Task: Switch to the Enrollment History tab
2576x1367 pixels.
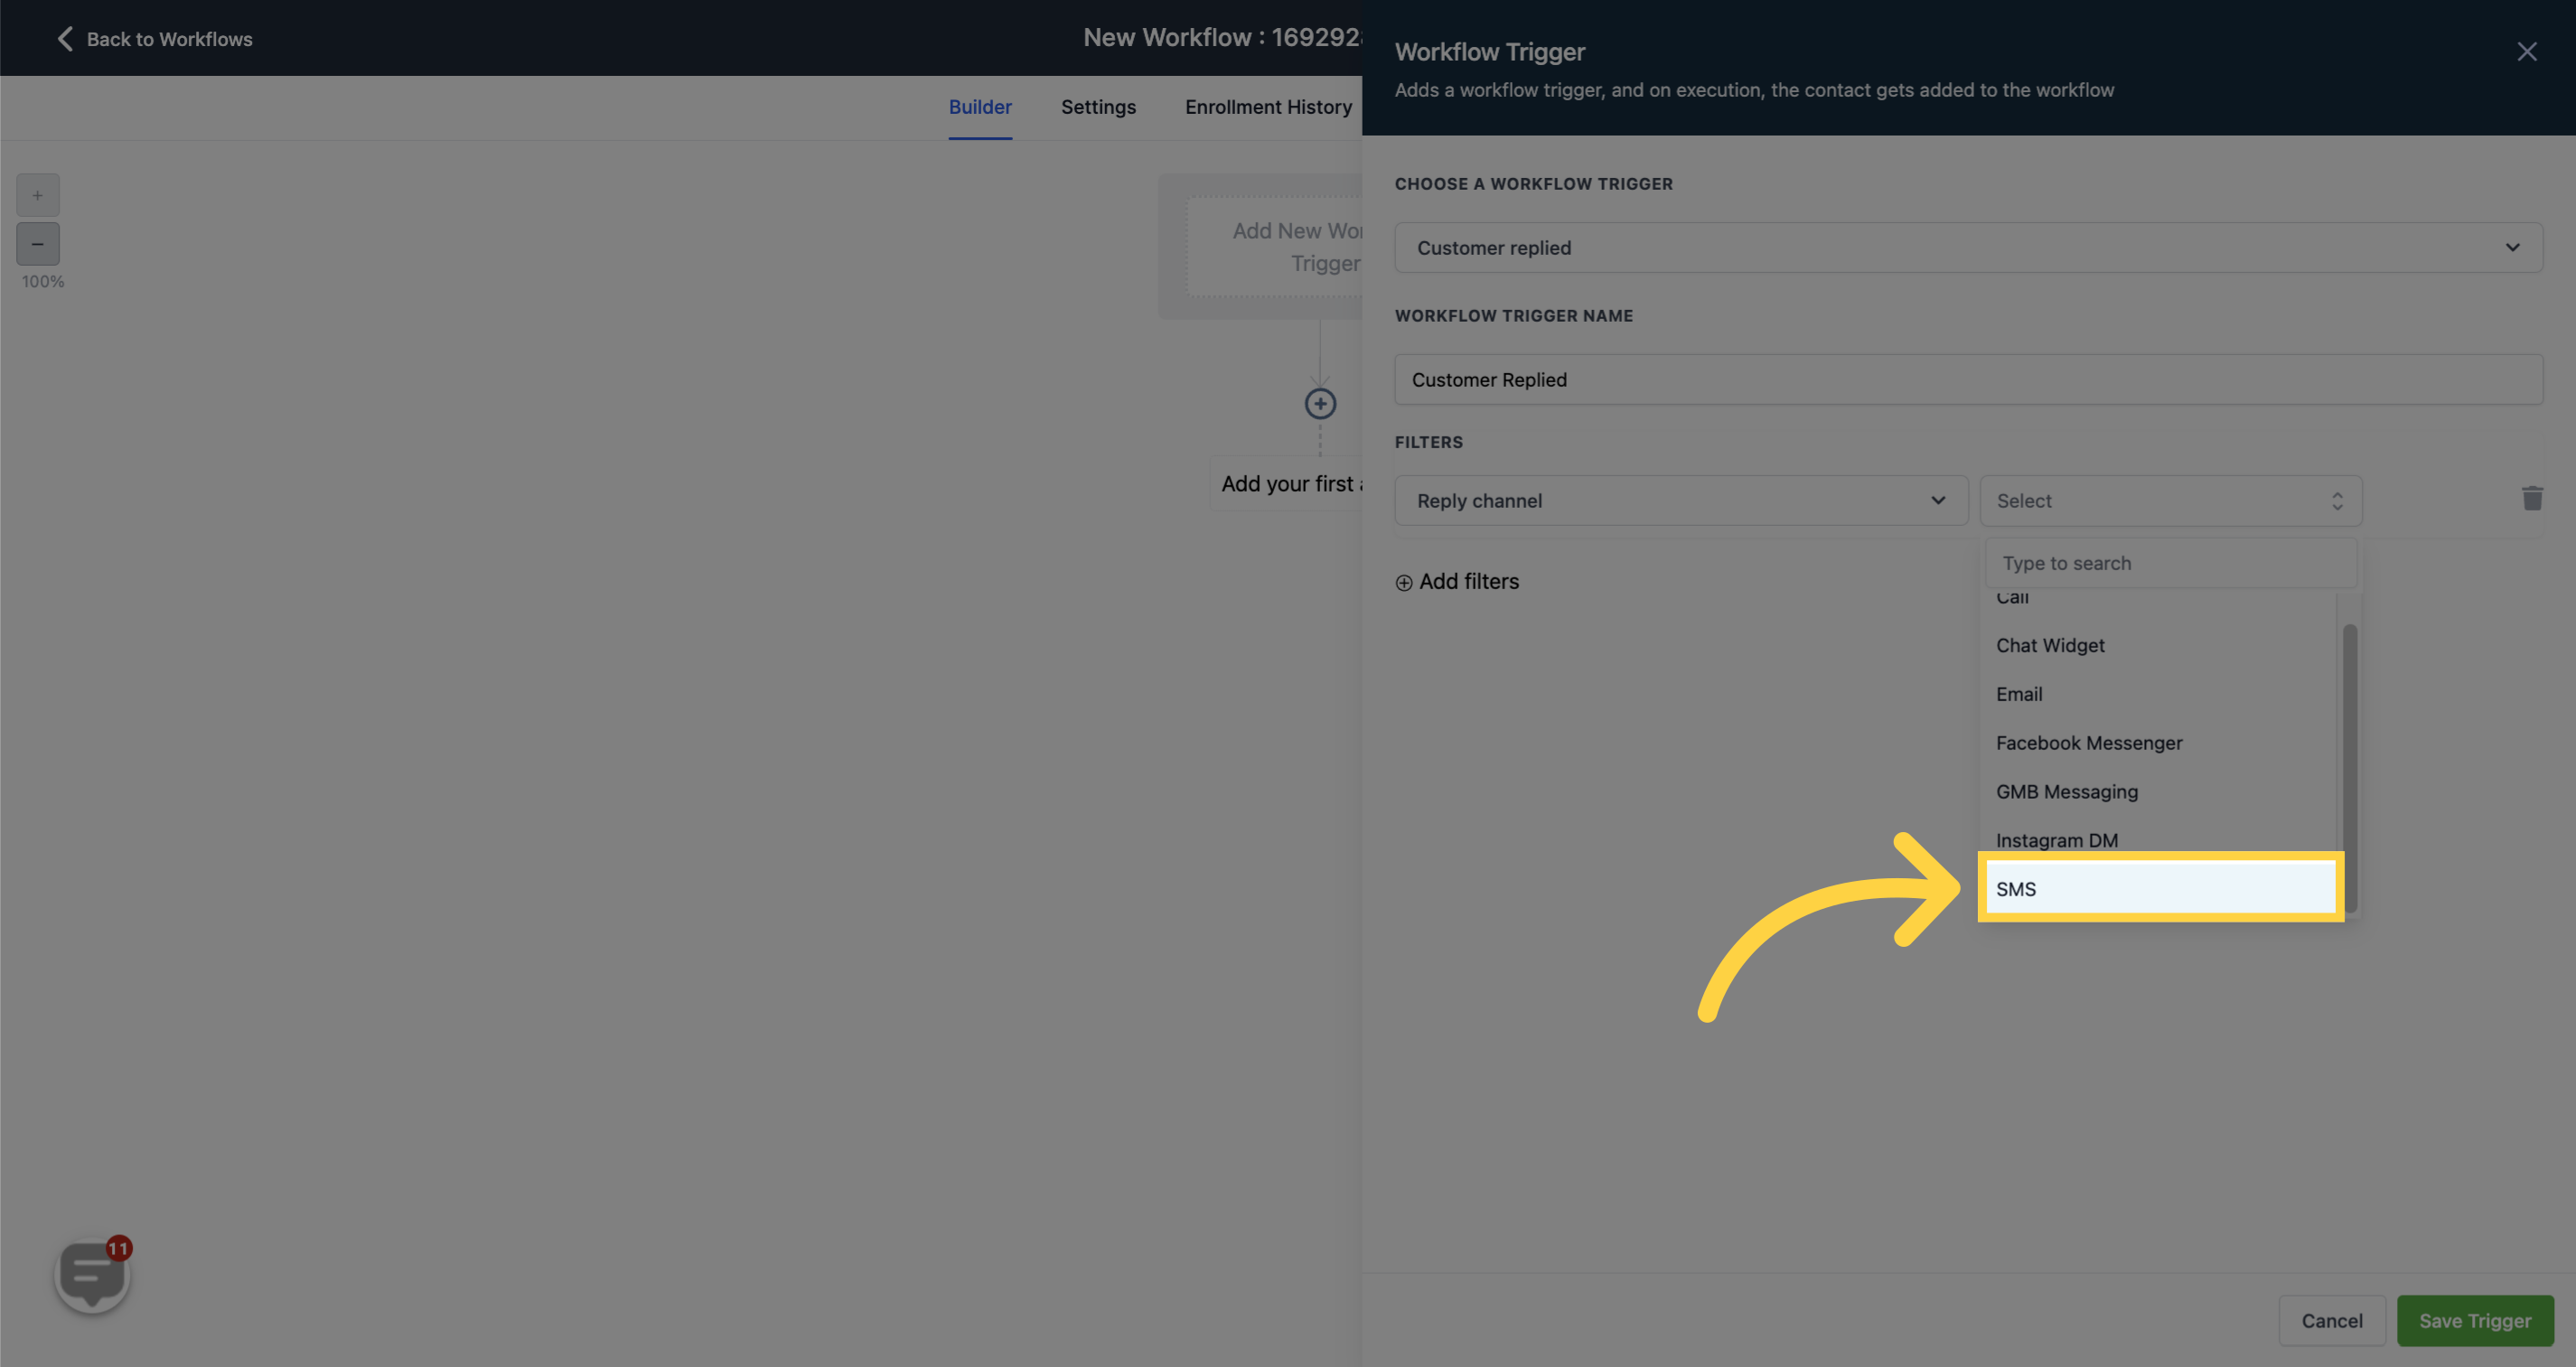Action: click(1269, 108)
